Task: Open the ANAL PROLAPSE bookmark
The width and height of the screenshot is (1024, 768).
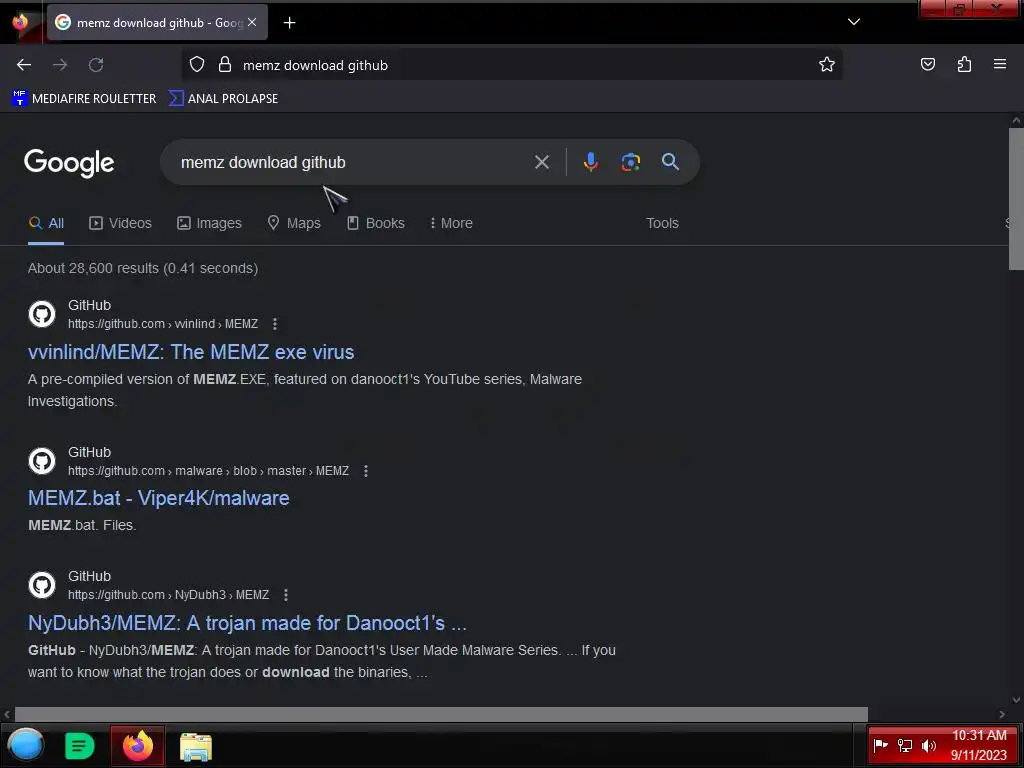Action: [223, 99]
